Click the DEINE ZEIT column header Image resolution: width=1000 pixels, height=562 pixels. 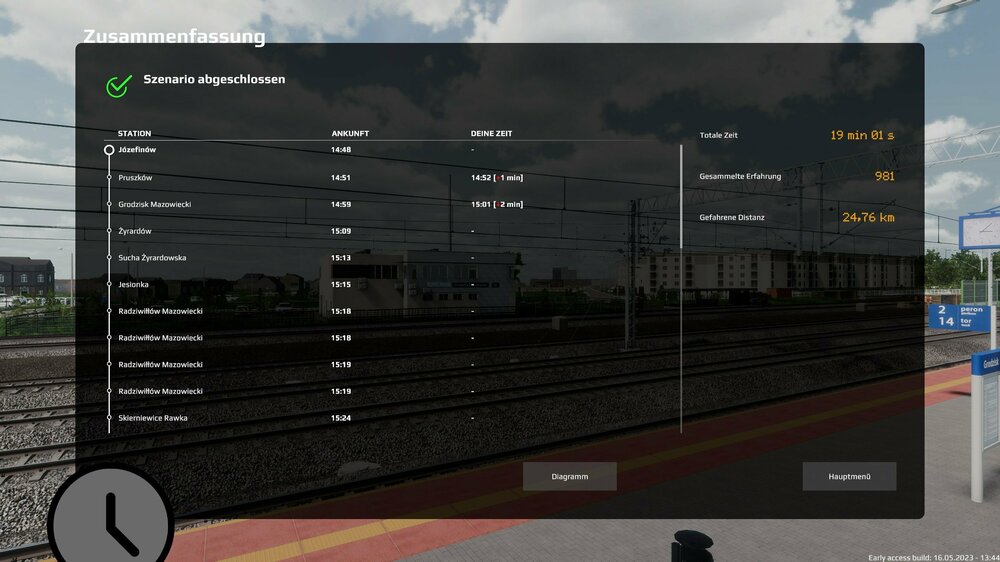pyautogui.click(x=492, y=133)
